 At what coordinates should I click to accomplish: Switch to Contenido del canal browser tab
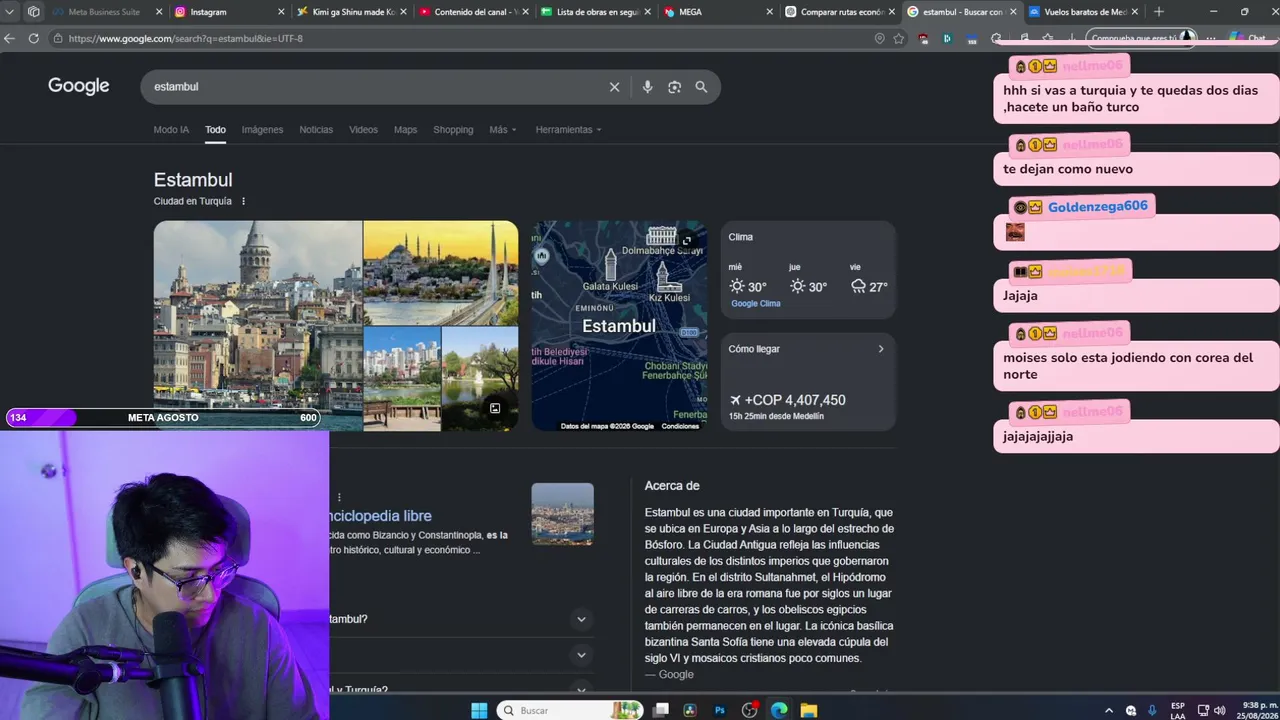click(474, 12)
